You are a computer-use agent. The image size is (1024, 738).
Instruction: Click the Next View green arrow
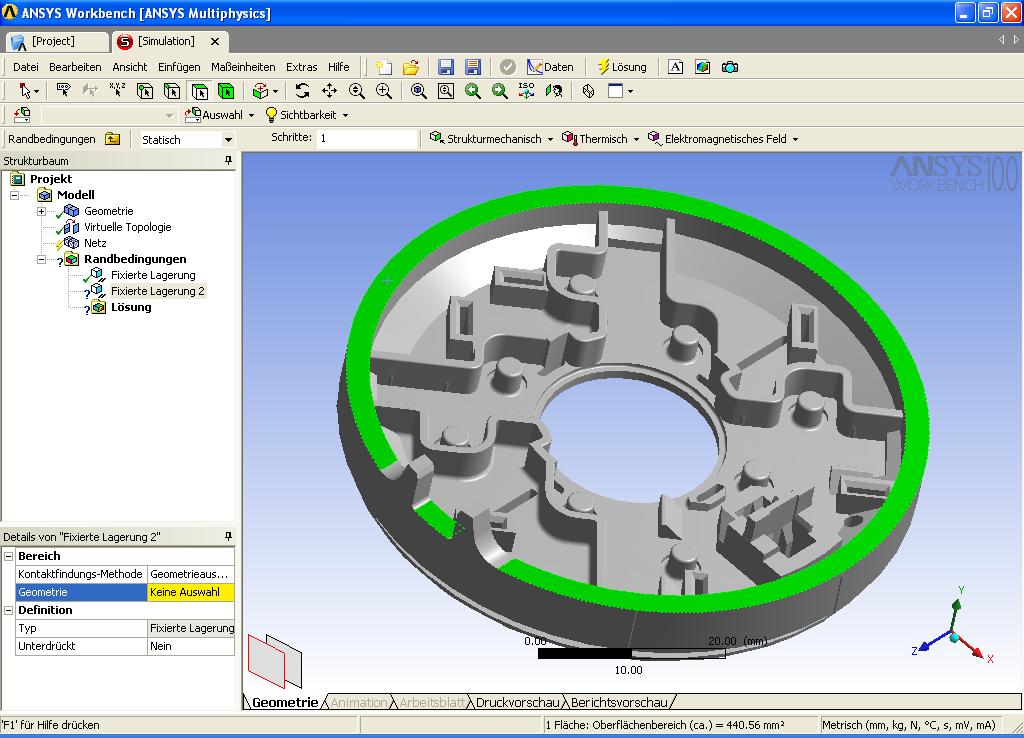click(500, 91)
